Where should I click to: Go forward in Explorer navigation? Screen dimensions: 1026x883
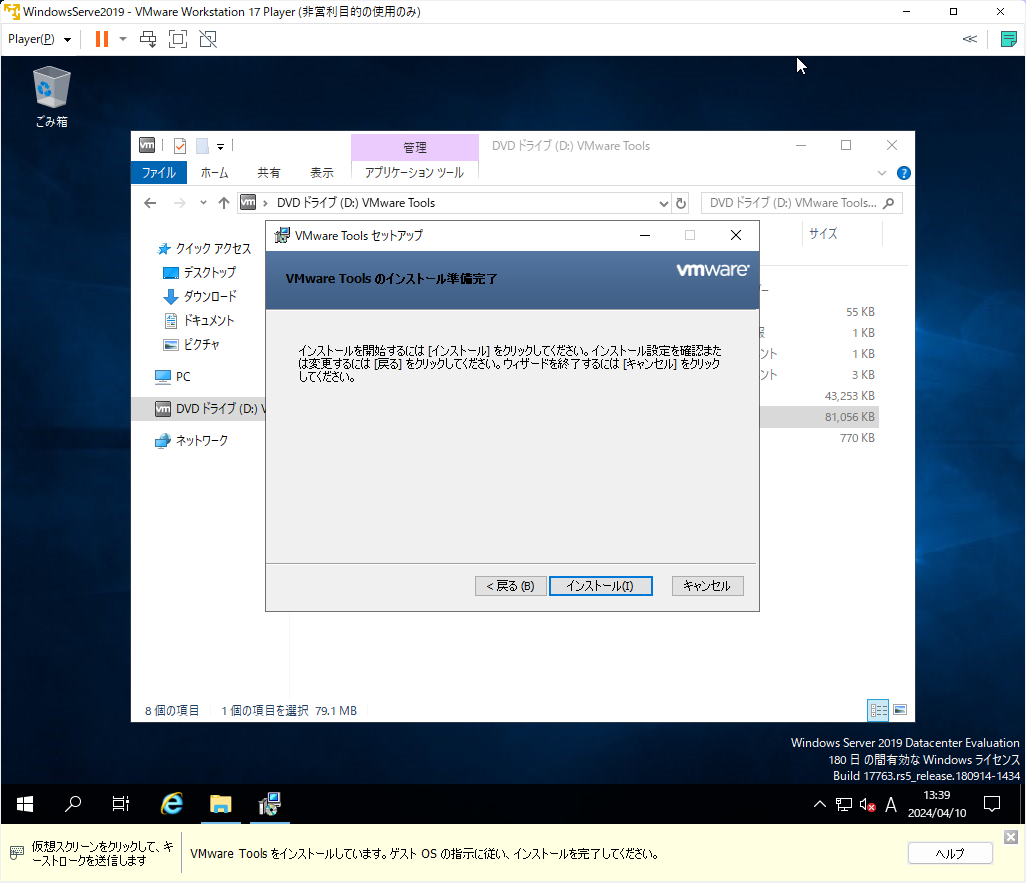[x=179, y=203]
